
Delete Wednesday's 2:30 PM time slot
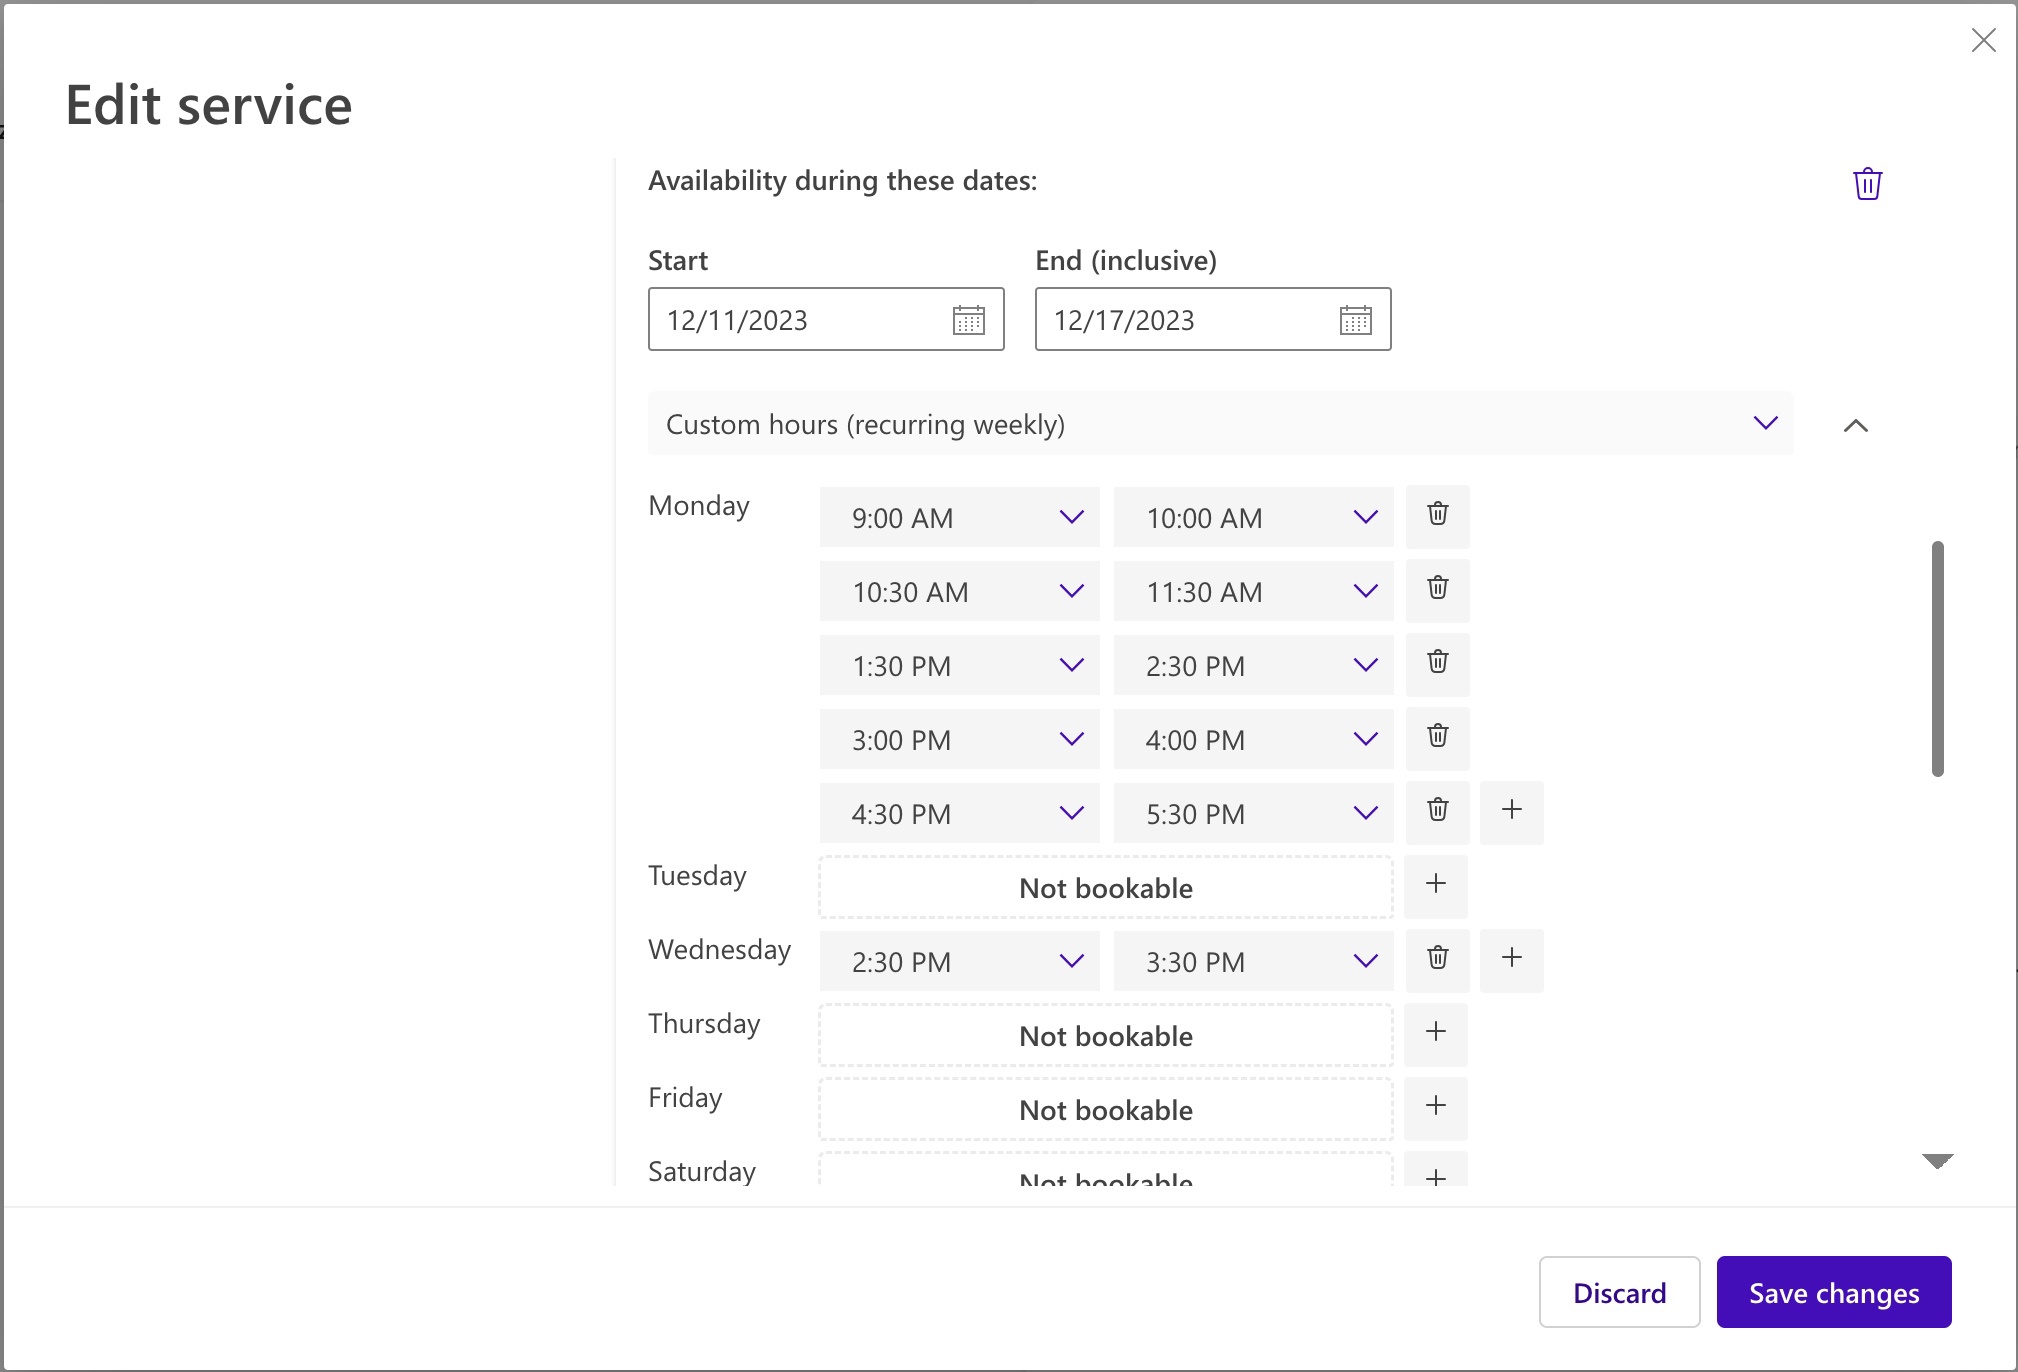pyautogui.click(x=1438, y=960)
